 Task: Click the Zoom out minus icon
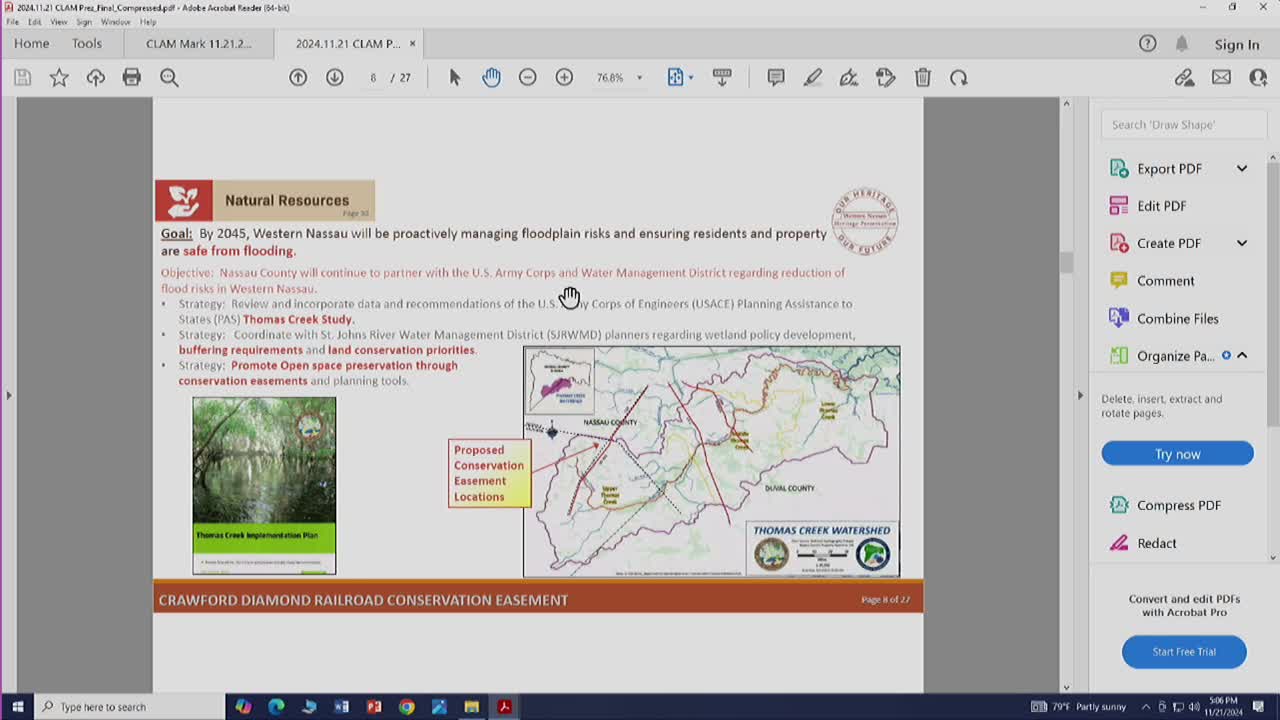point(528,78)
